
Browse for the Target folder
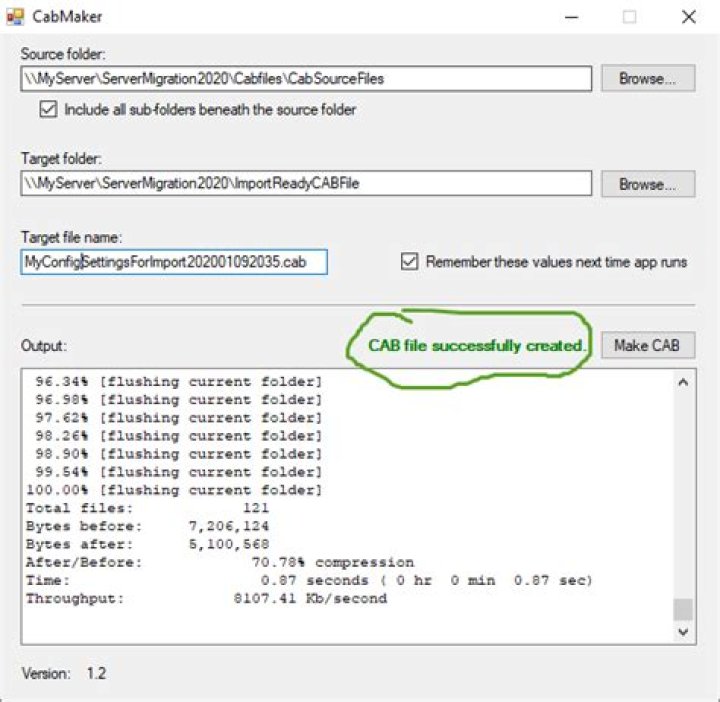[x=648, y=184]
